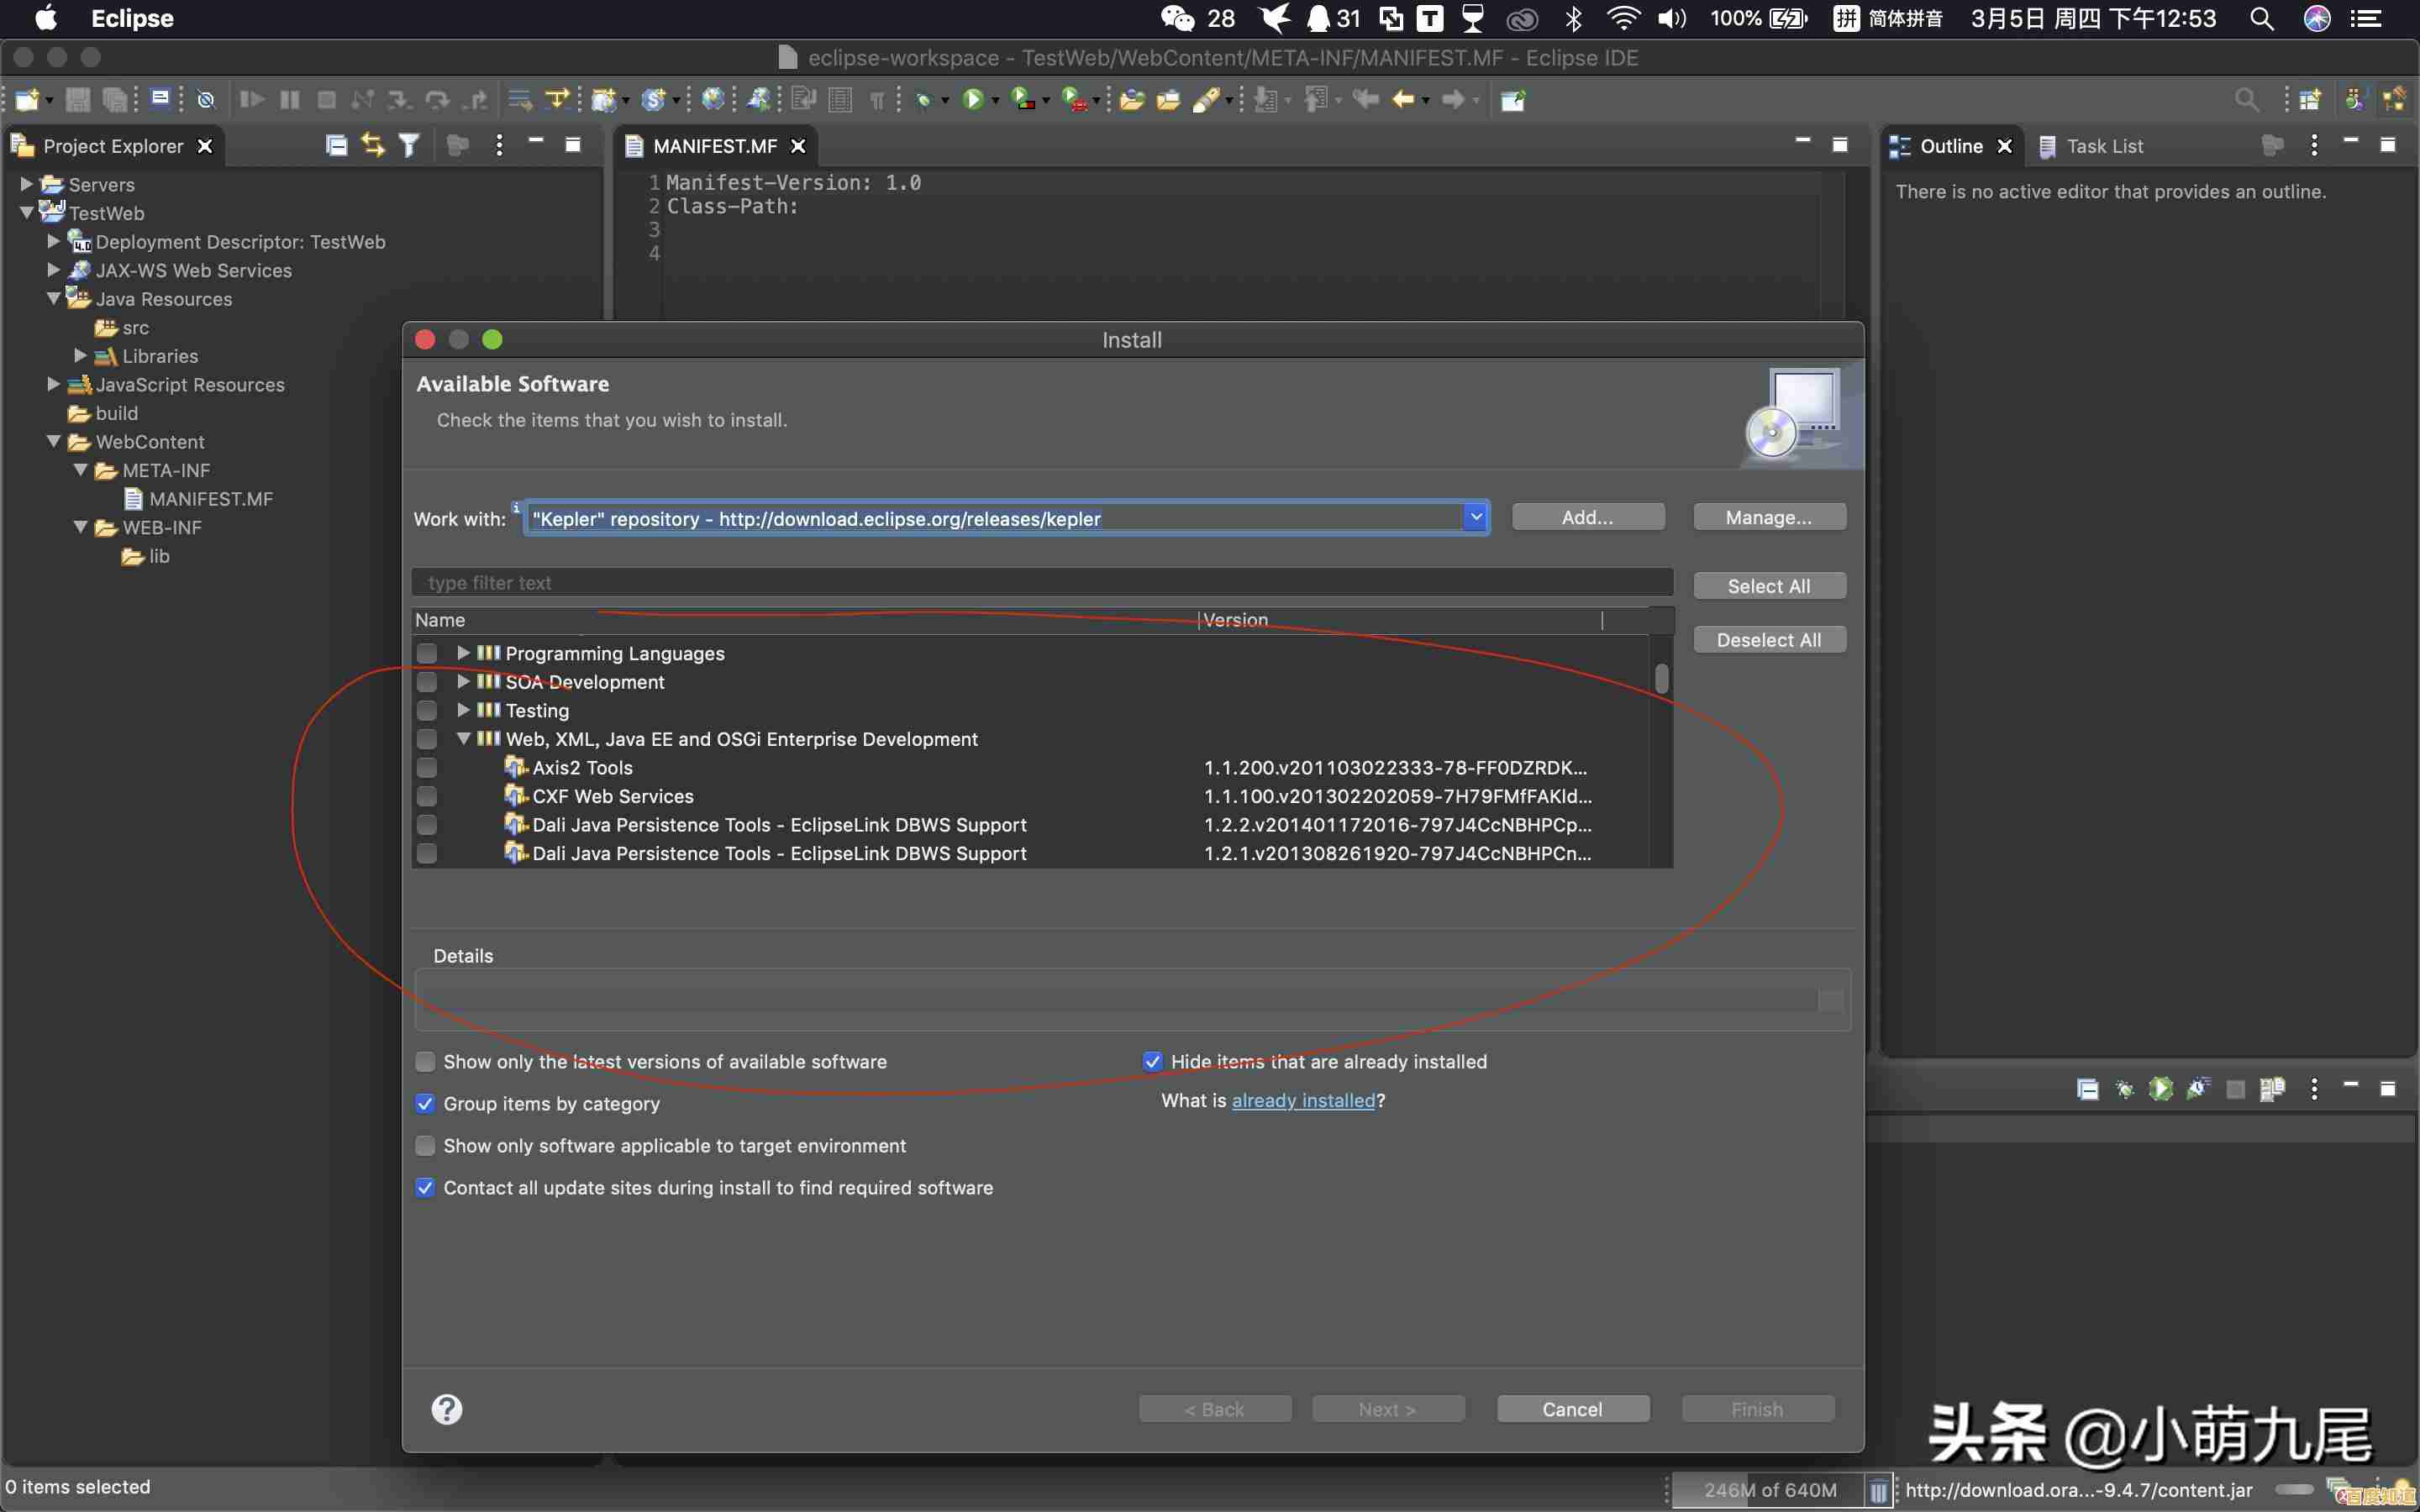This screenshot has width=2420, height=1512.
Task: Click the toolbar search magnifier icon
Action: pos(2246,99)
